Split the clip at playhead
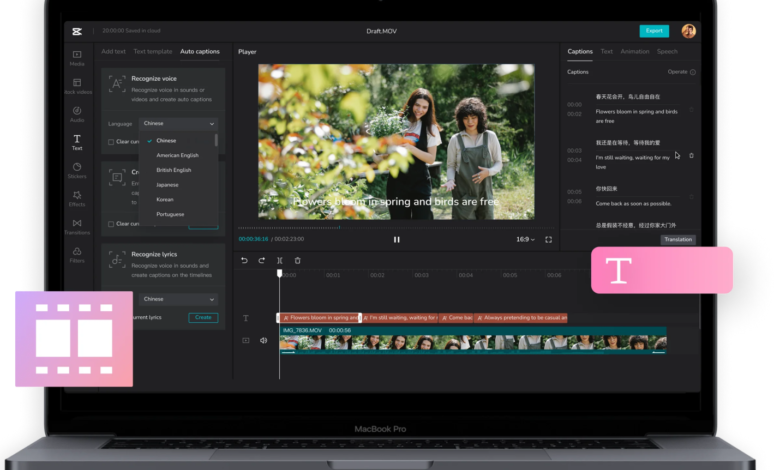This screenshot has height=470, width=780. click(280, 260)
